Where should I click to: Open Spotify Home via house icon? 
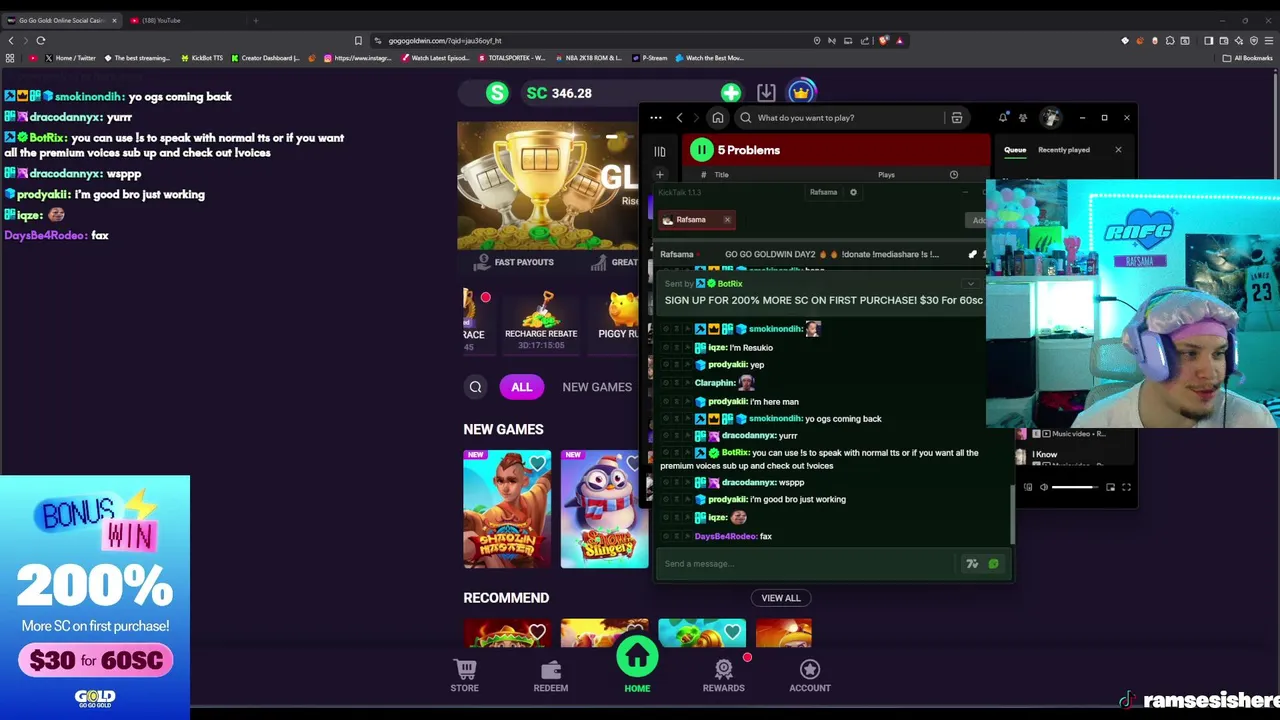pos(717,118)
